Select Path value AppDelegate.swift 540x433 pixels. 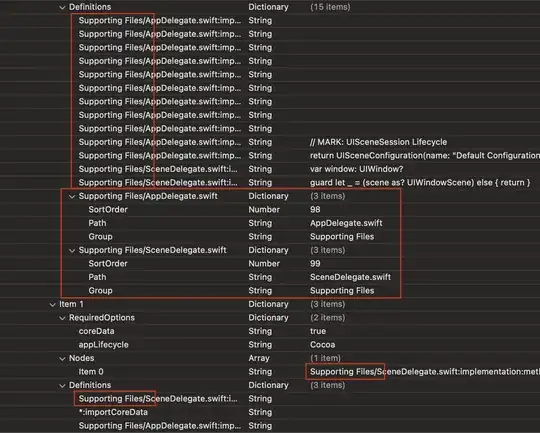coord(346,223)
